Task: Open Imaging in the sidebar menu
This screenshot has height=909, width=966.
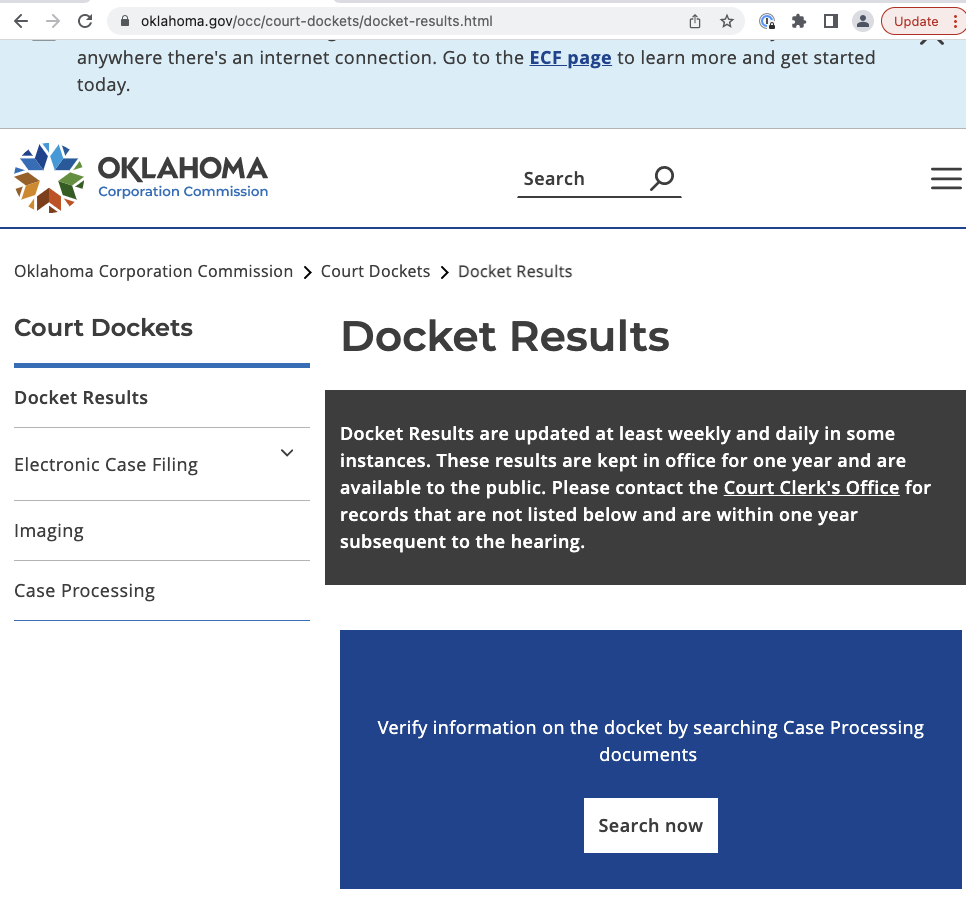Action: point(49,531)
